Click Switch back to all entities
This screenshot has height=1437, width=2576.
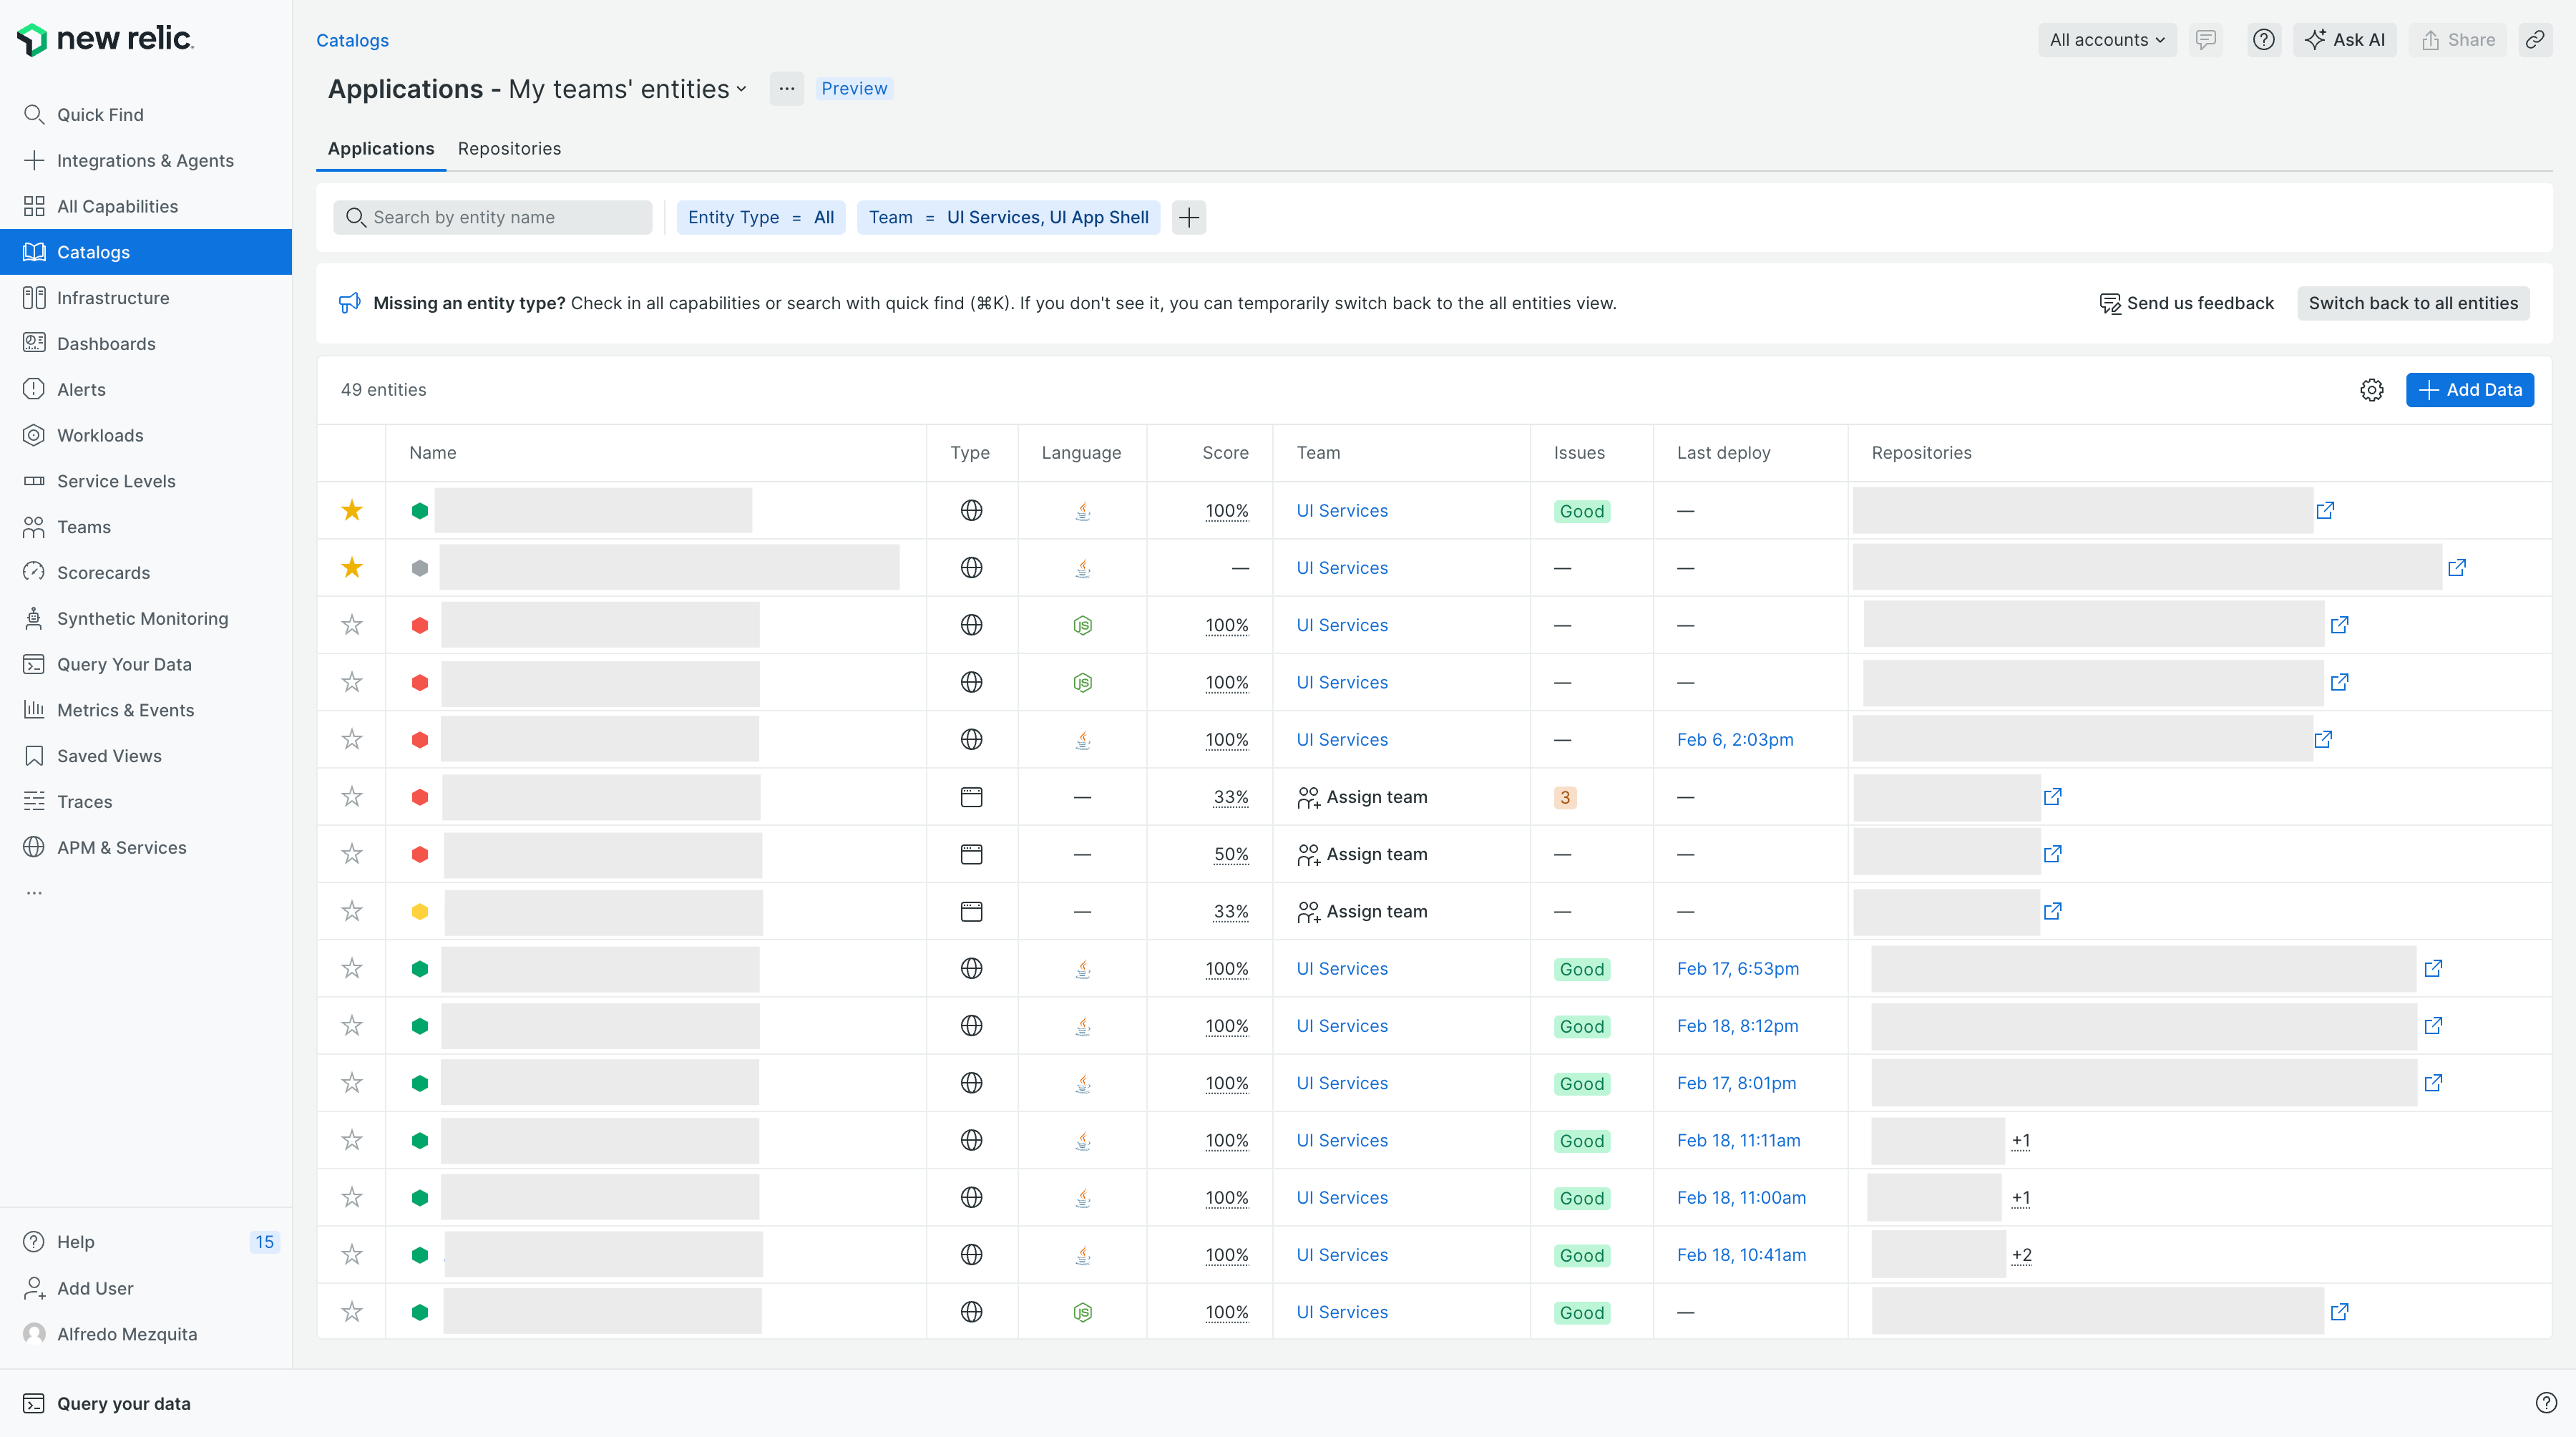pyautogui.click(x=2413, y=304)
